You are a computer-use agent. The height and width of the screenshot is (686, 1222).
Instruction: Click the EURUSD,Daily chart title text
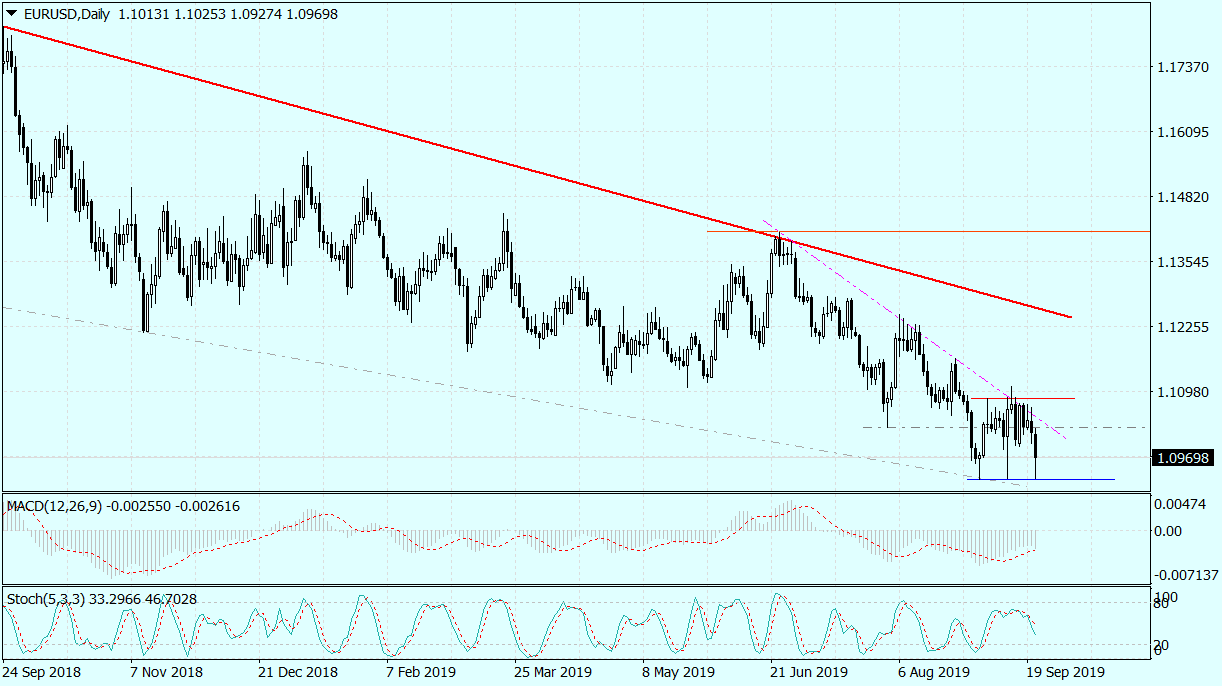click(65, 15)
